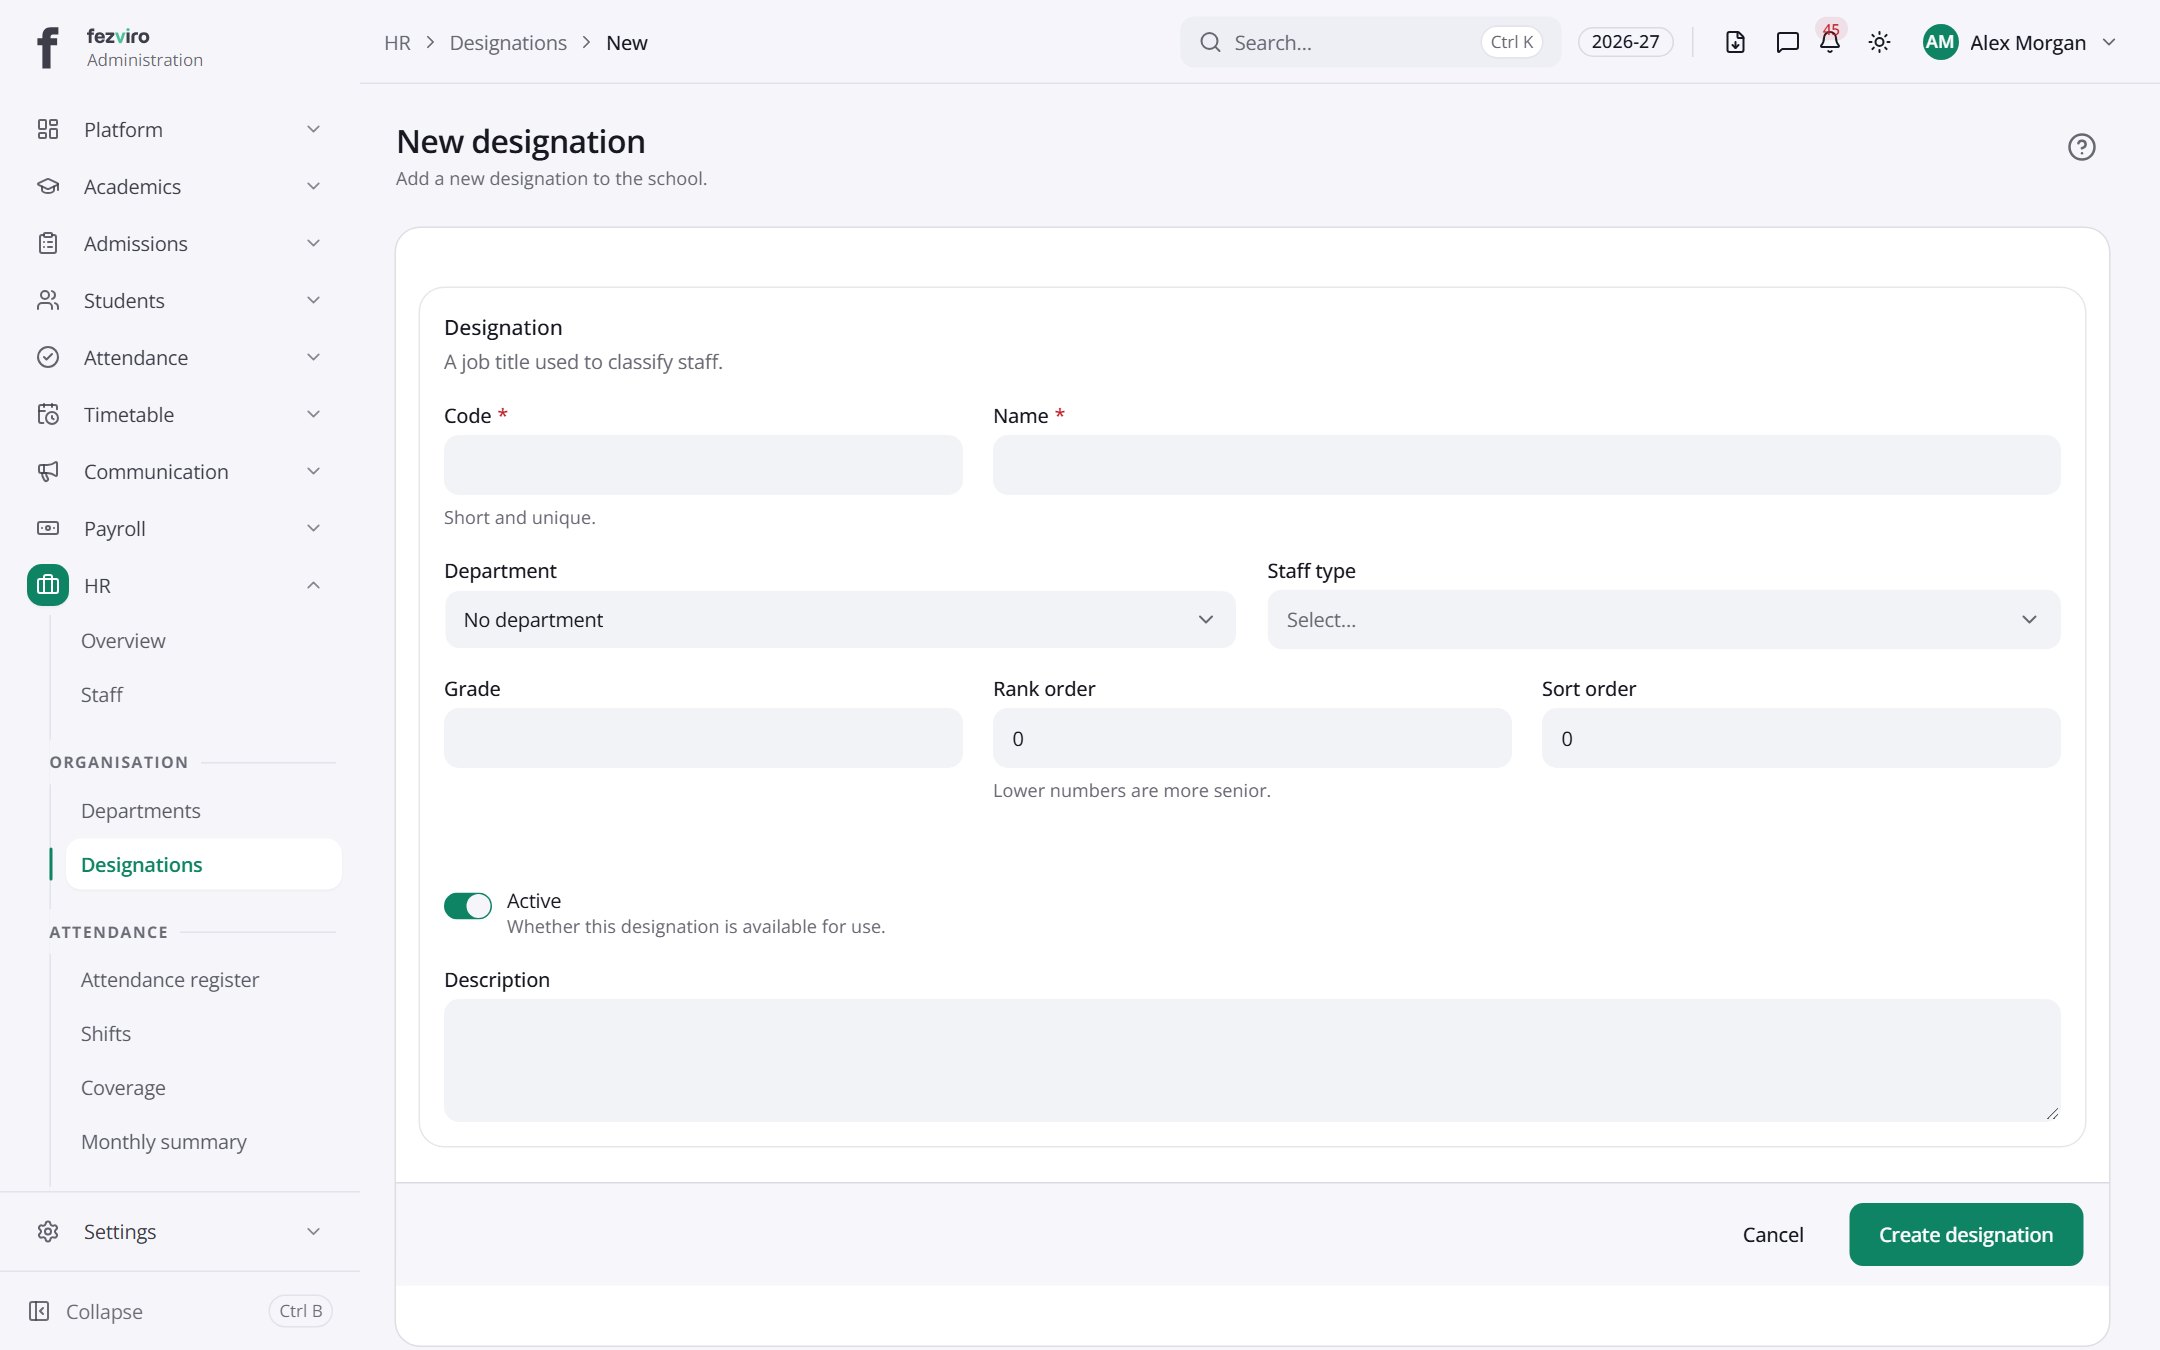Open the Monthly summary sidebar item
Image resolution: width=2160 pixels, height=1350 pixels.
203,1141
